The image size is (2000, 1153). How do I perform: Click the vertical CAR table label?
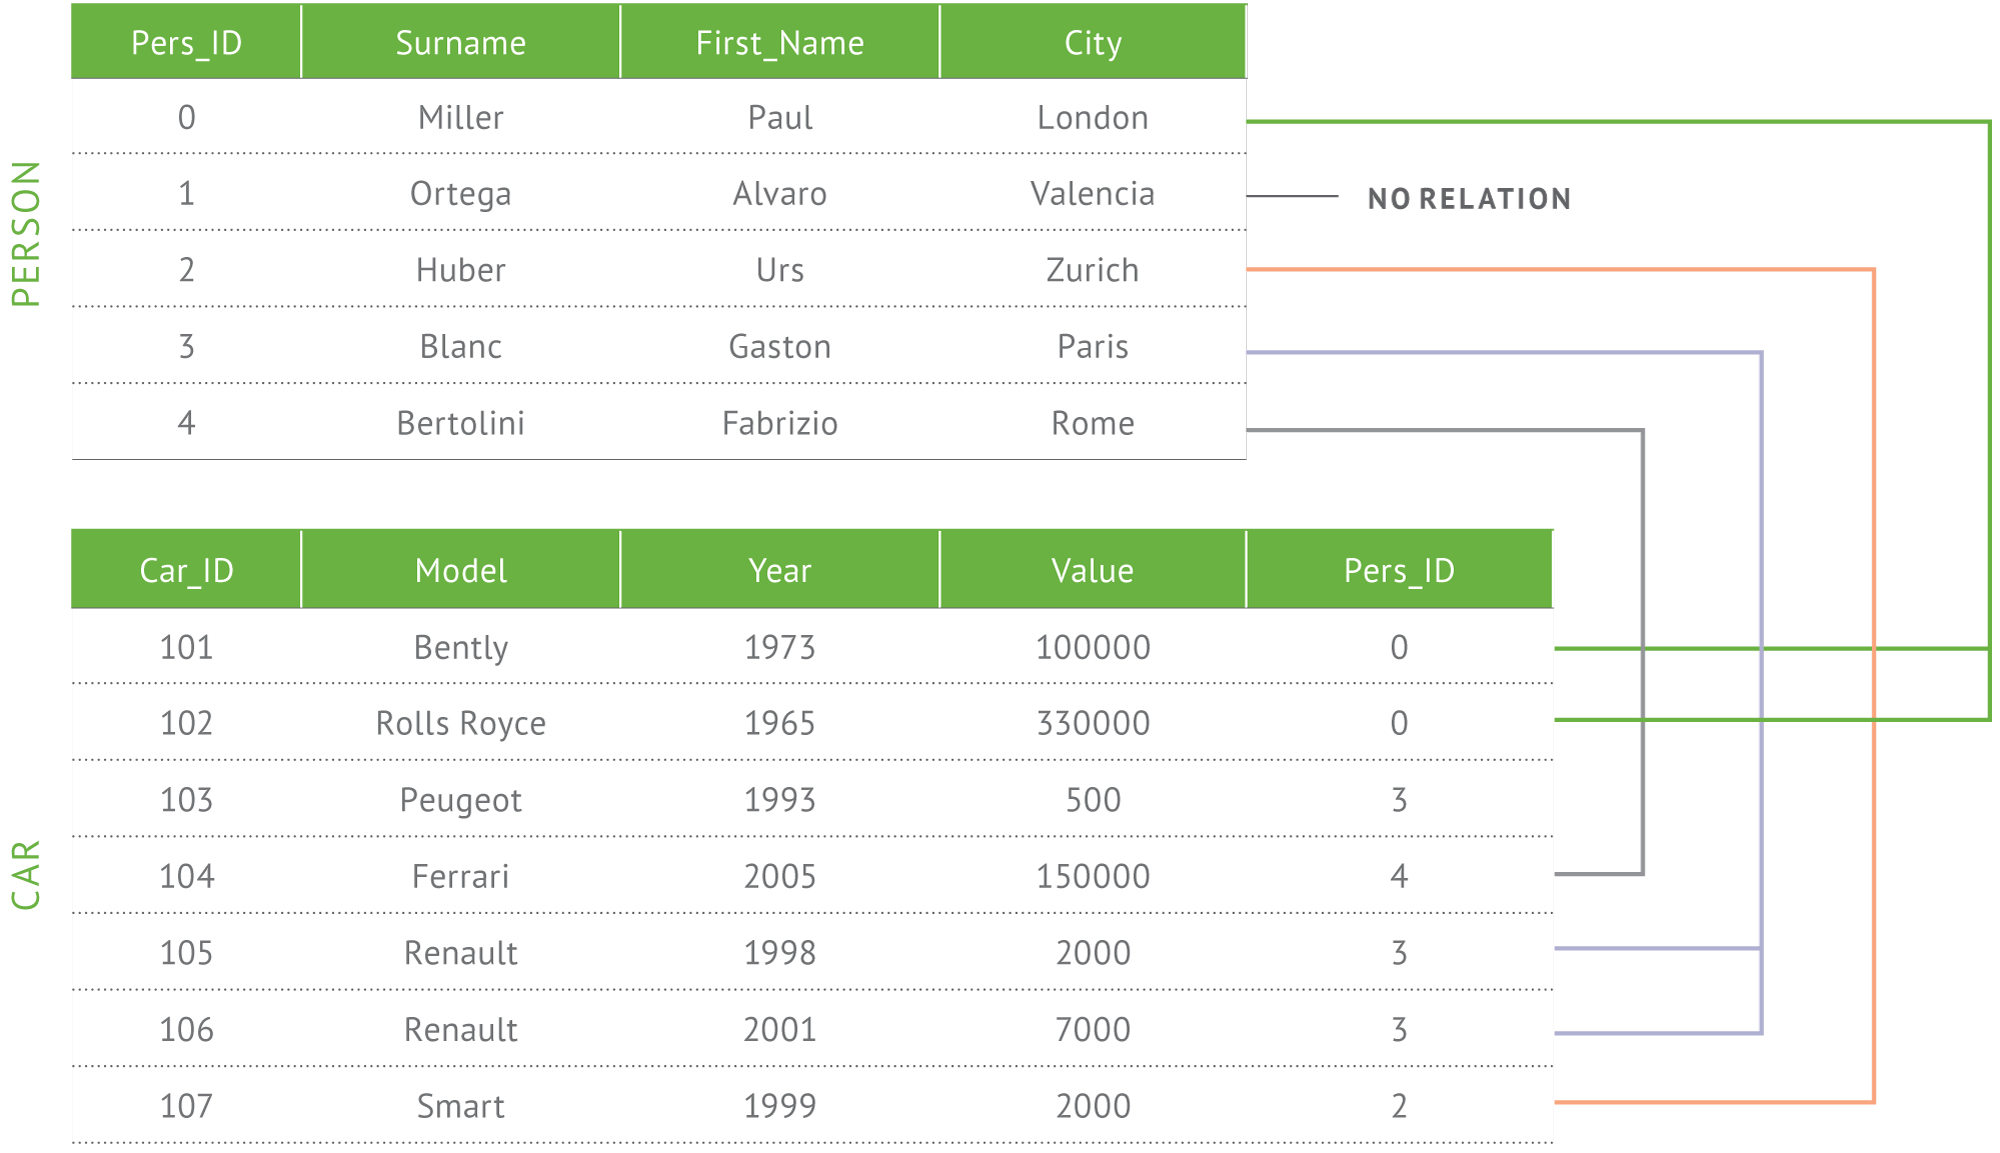click(x=26, y=875)
